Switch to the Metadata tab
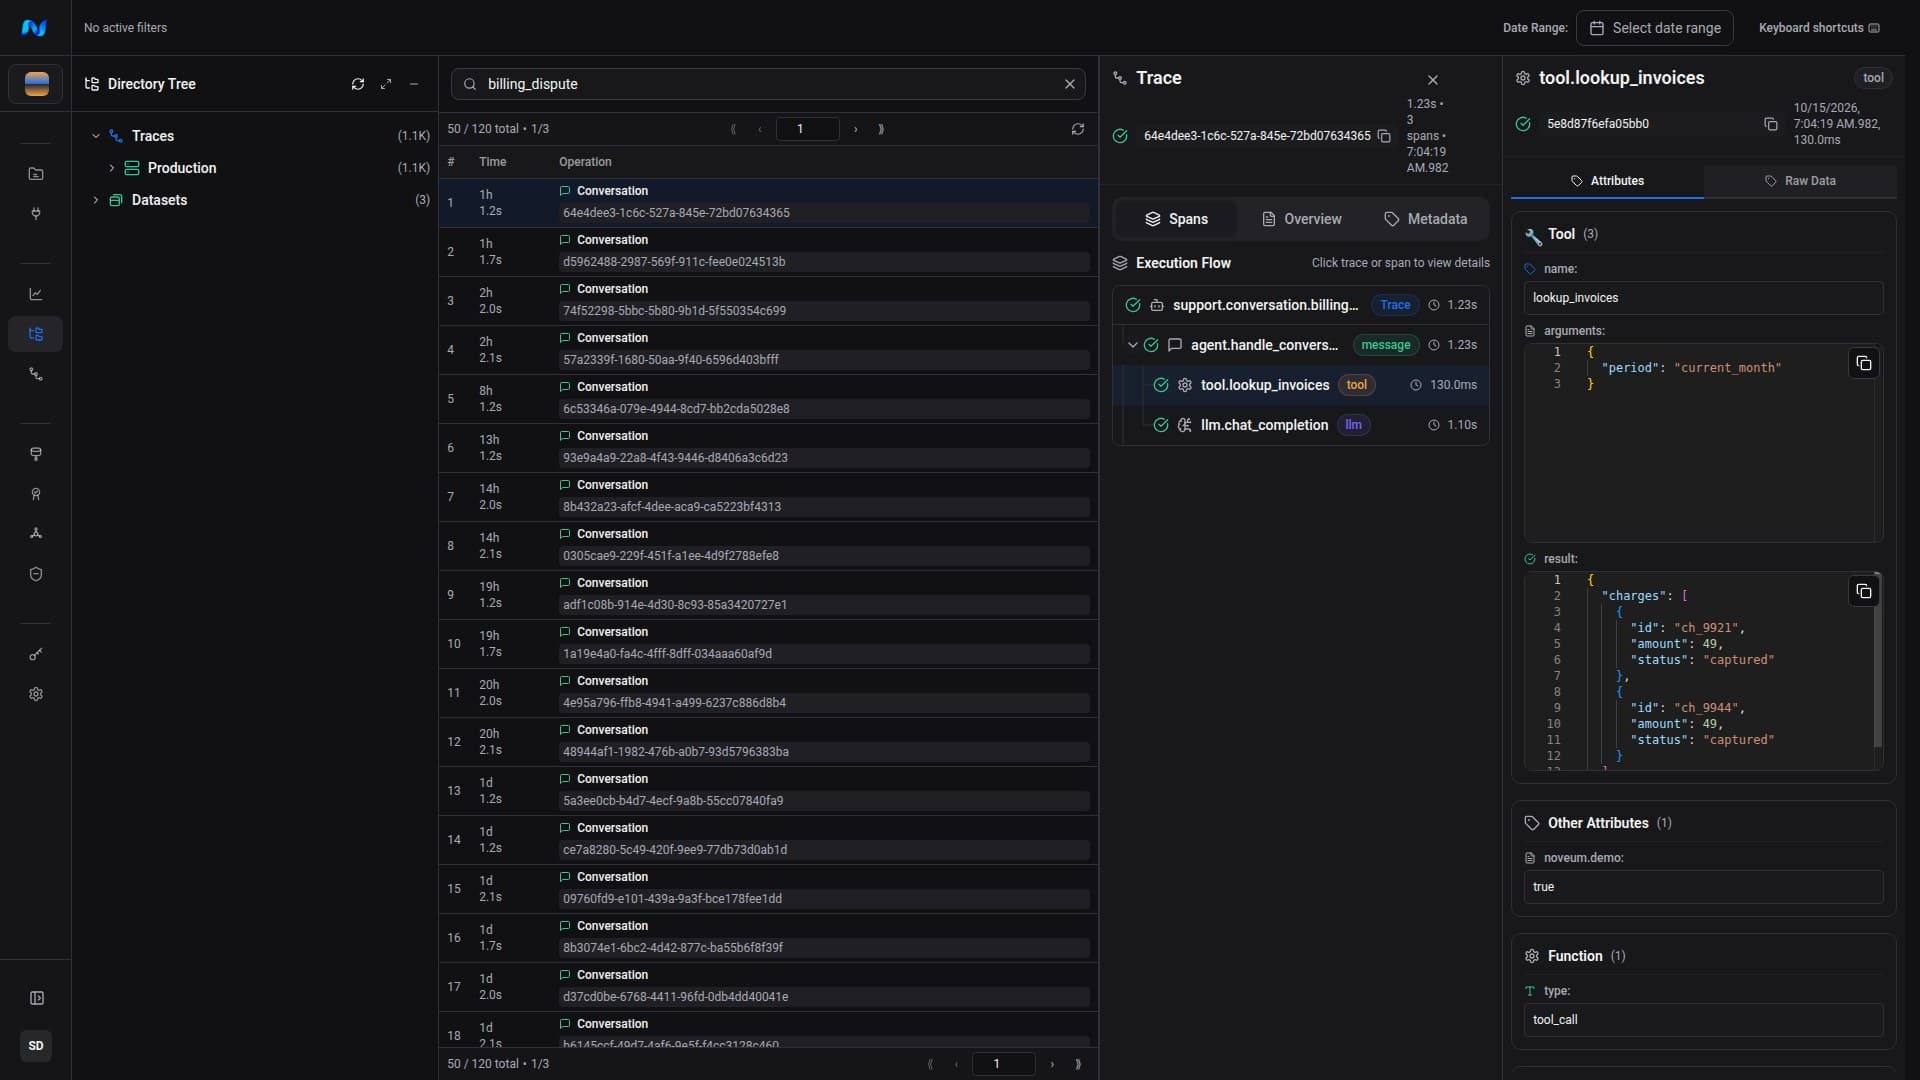Viewport: 1920px width, 1080px height. (1425, 219)
